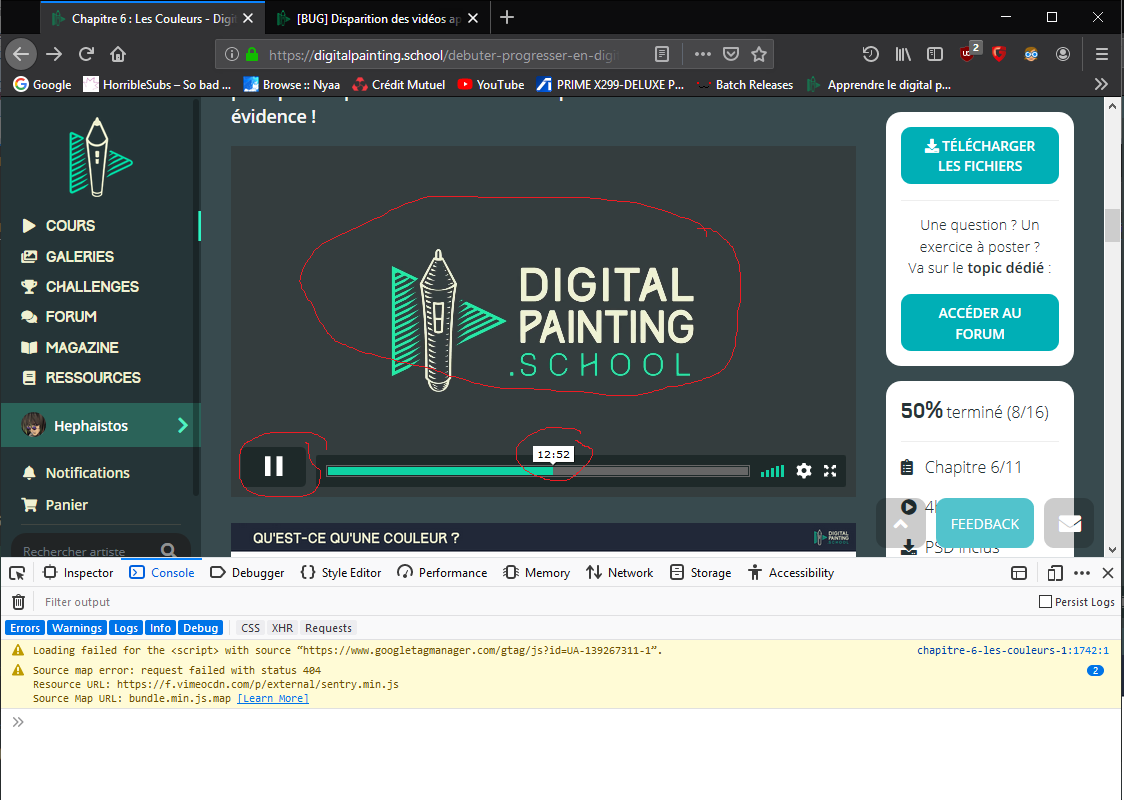This screenshot has width=1124, height=800.
Task: Open the video settings gear
Action: [x=803, y=471]
